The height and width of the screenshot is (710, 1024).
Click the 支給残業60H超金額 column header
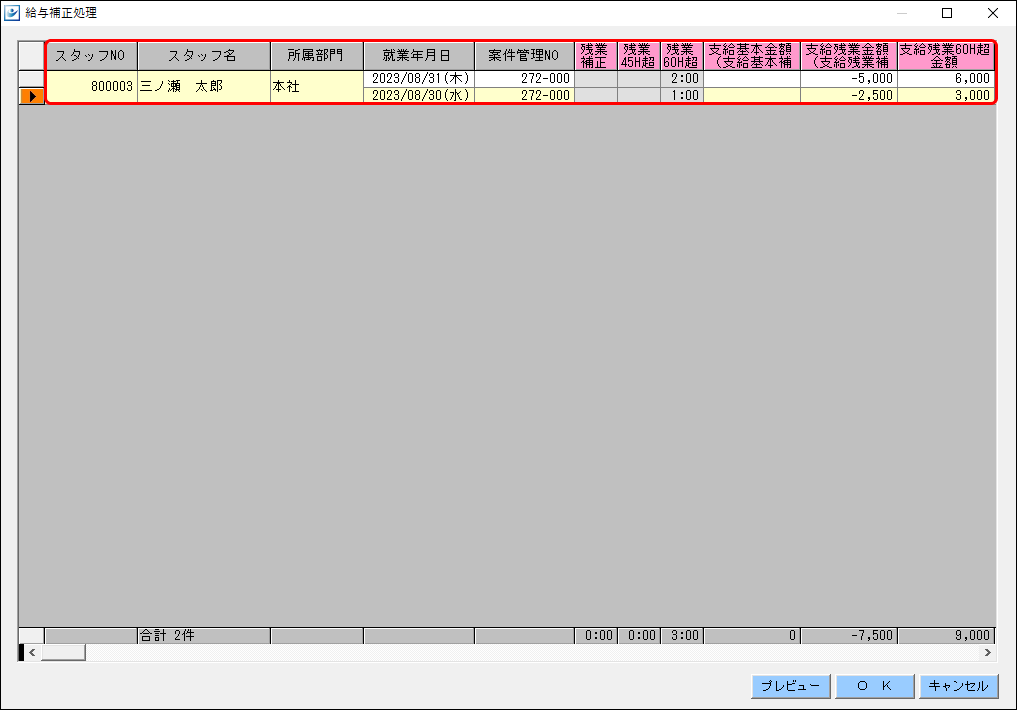(x=946, y=56)
